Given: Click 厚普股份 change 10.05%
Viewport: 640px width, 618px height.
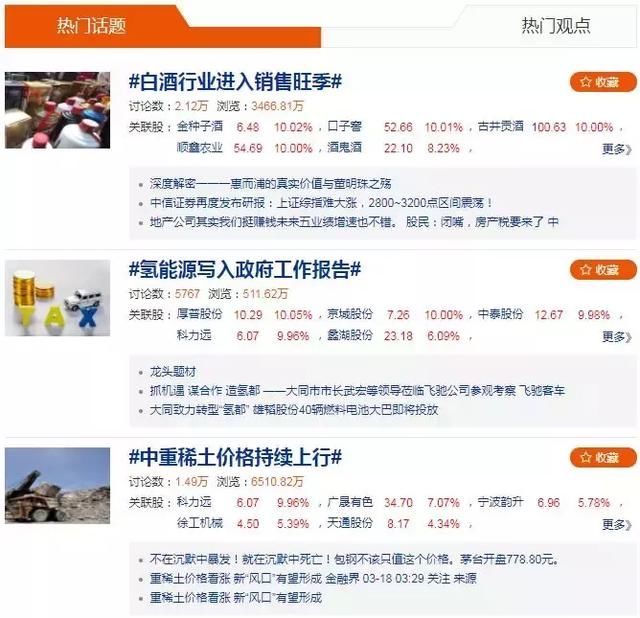Looking at the screenshot, I should pos(293,315).
